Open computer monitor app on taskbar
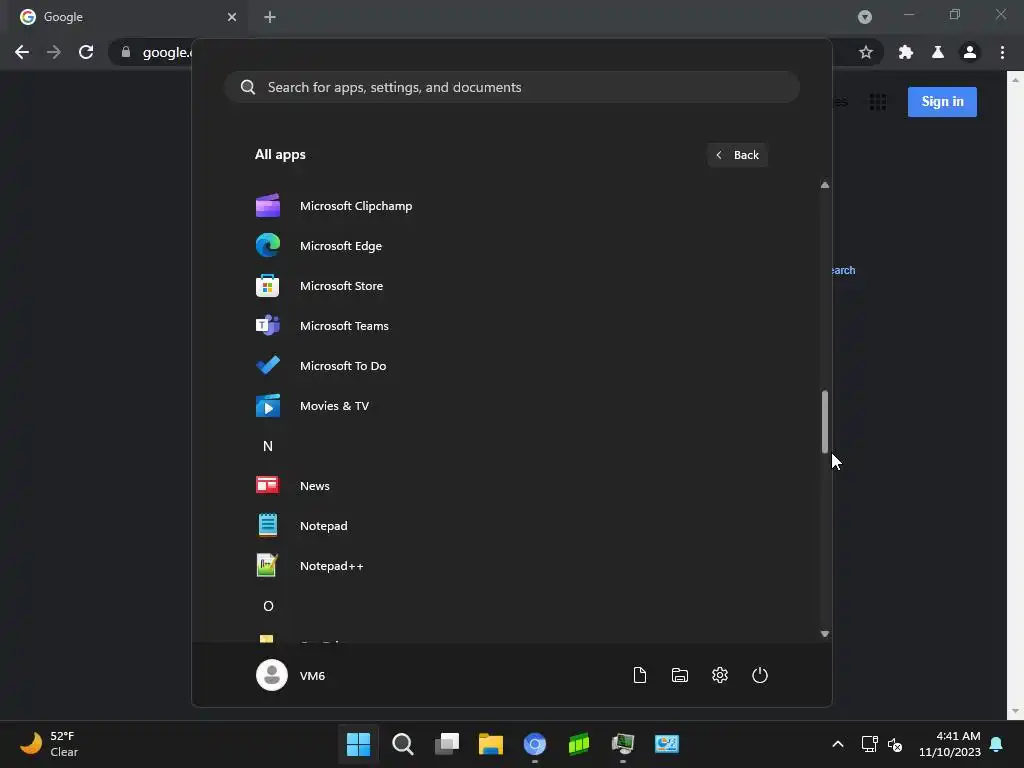The image size is (1024, 768). (x=622, y=744)
